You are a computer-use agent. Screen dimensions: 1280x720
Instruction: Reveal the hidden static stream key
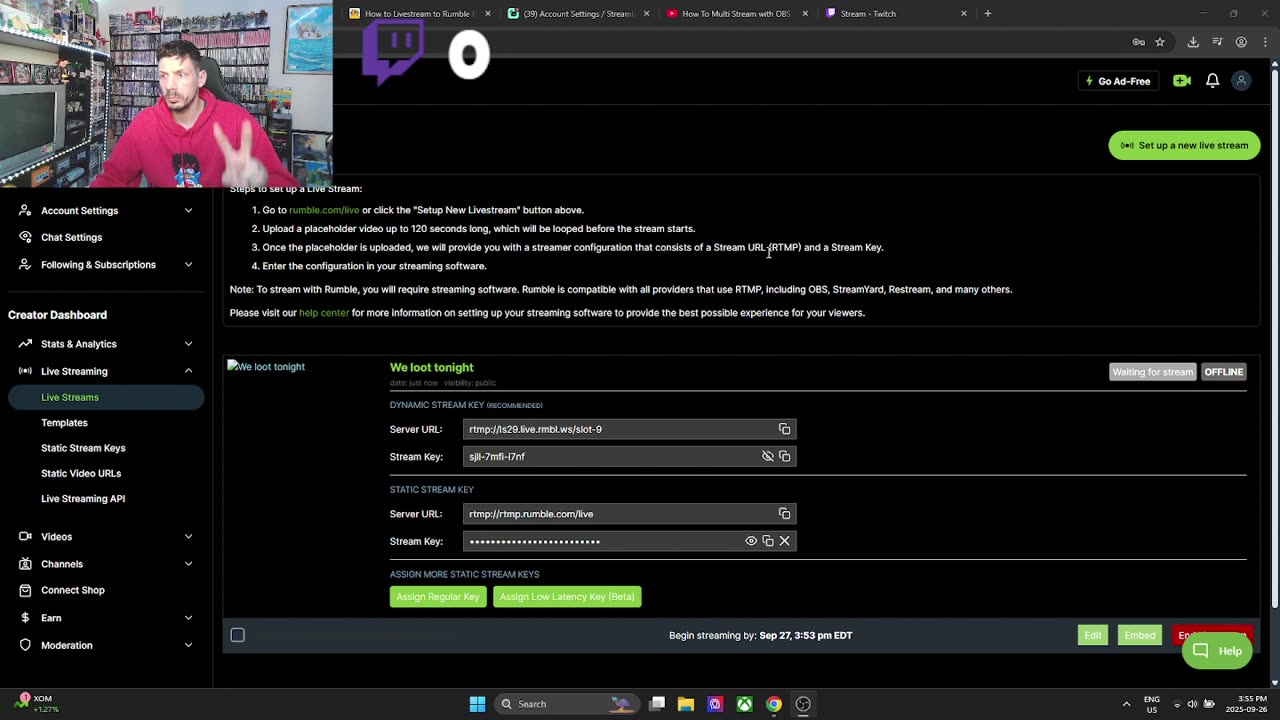751,541
